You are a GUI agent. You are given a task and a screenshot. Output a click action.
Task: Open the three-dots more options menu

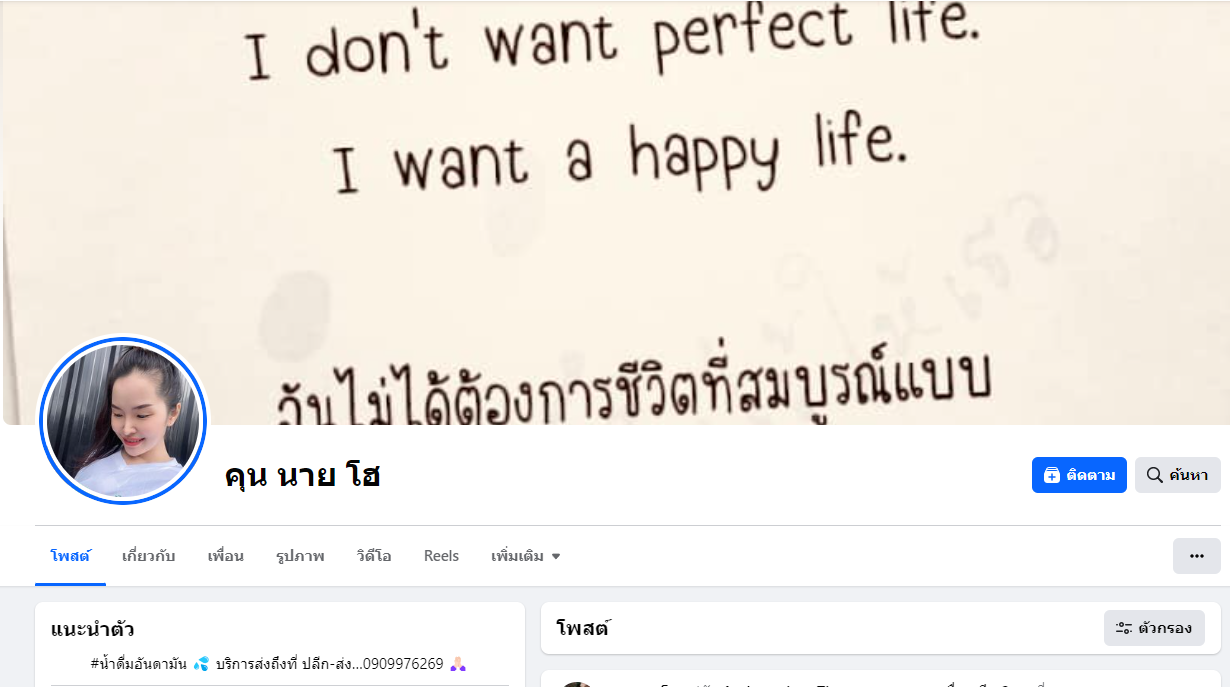pos(1197,556)
